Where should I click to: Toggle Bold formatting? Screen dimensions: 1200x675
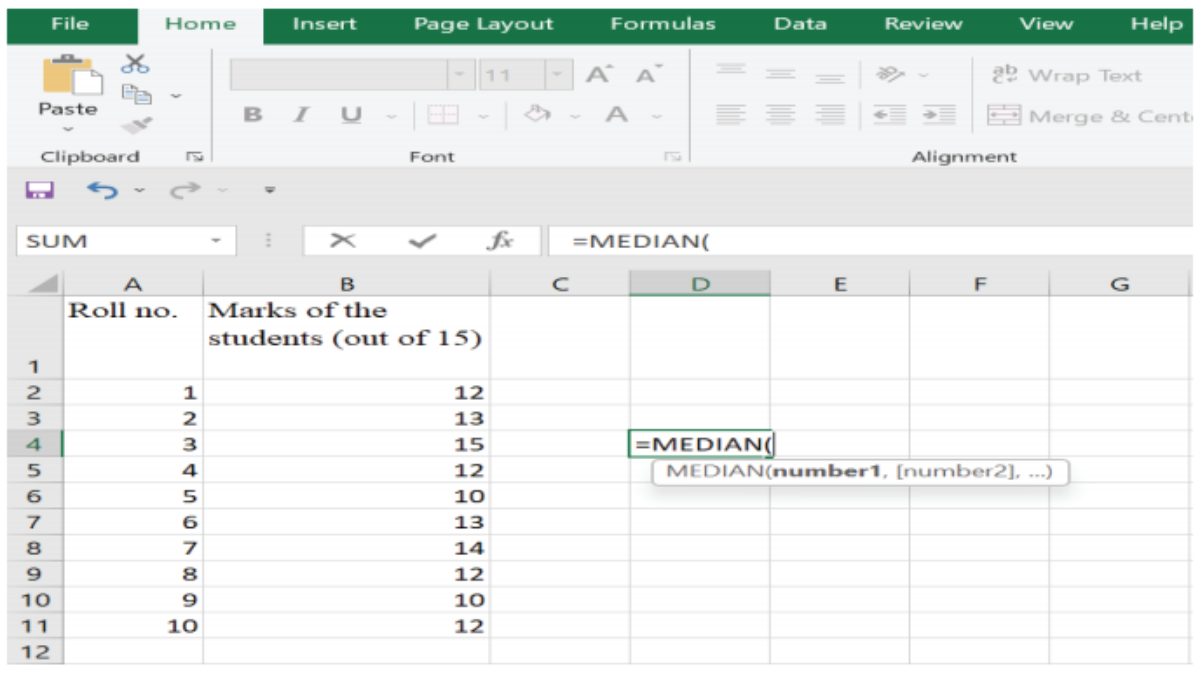[x=253, y=115]
